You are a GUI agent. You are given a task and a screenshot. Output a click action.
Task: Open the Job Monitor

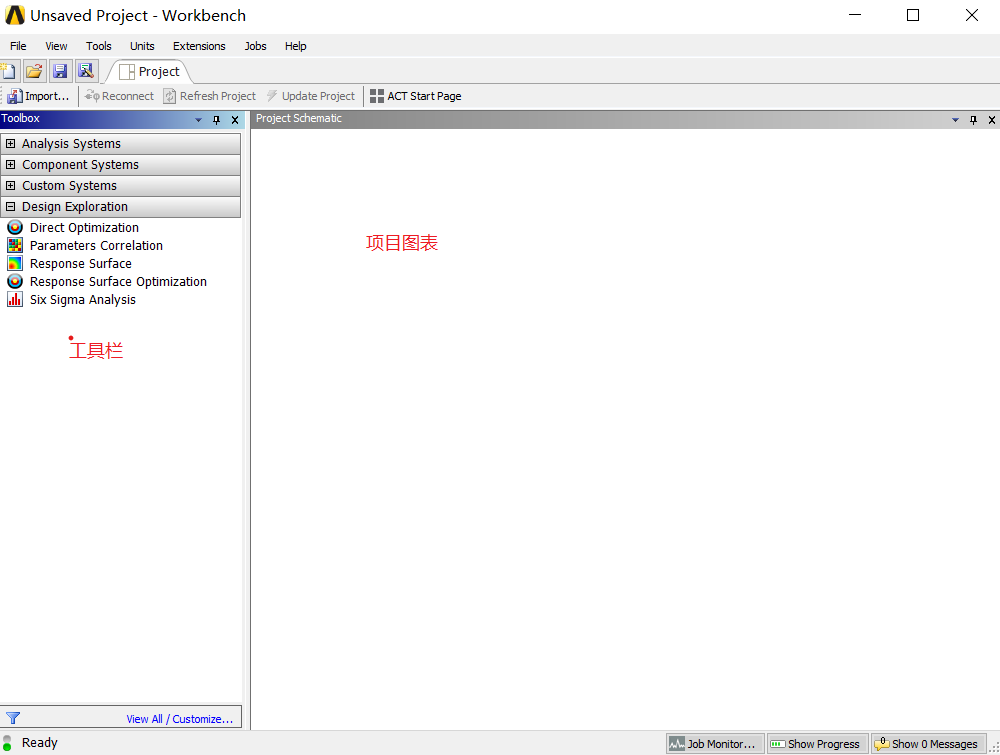715,744
